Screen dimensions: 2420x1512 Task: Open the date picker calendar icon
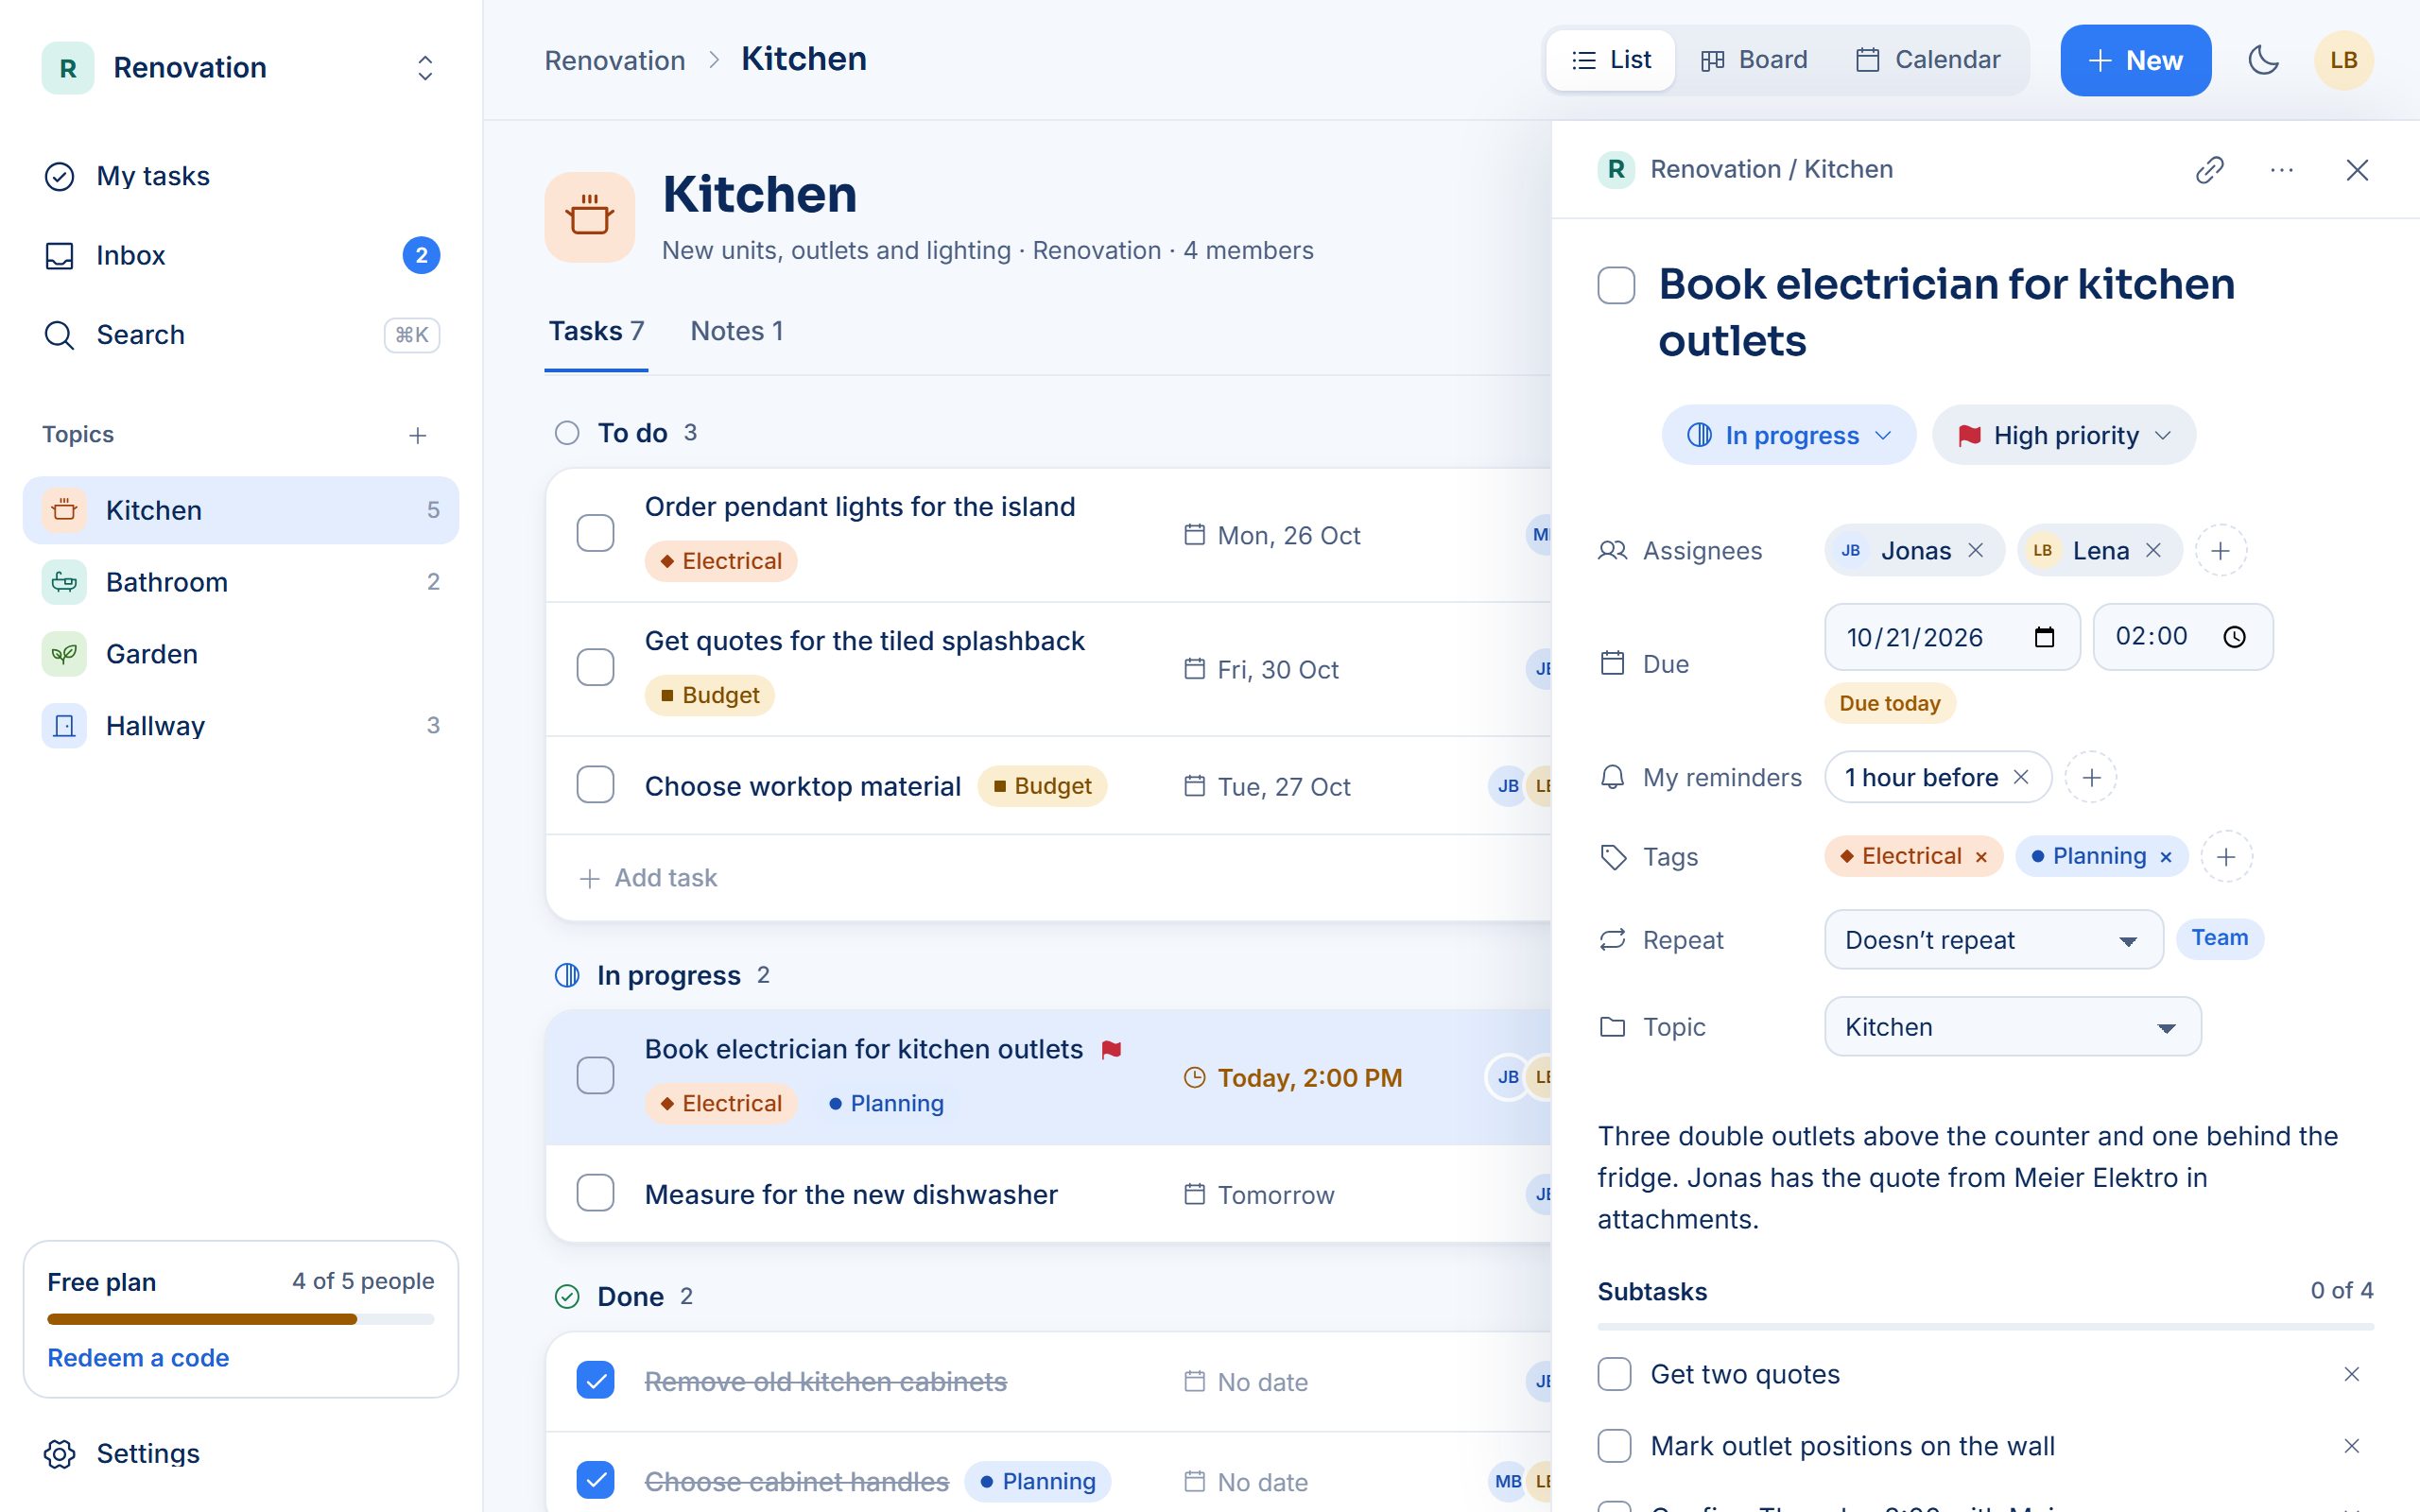click(x=2044, y=637)
